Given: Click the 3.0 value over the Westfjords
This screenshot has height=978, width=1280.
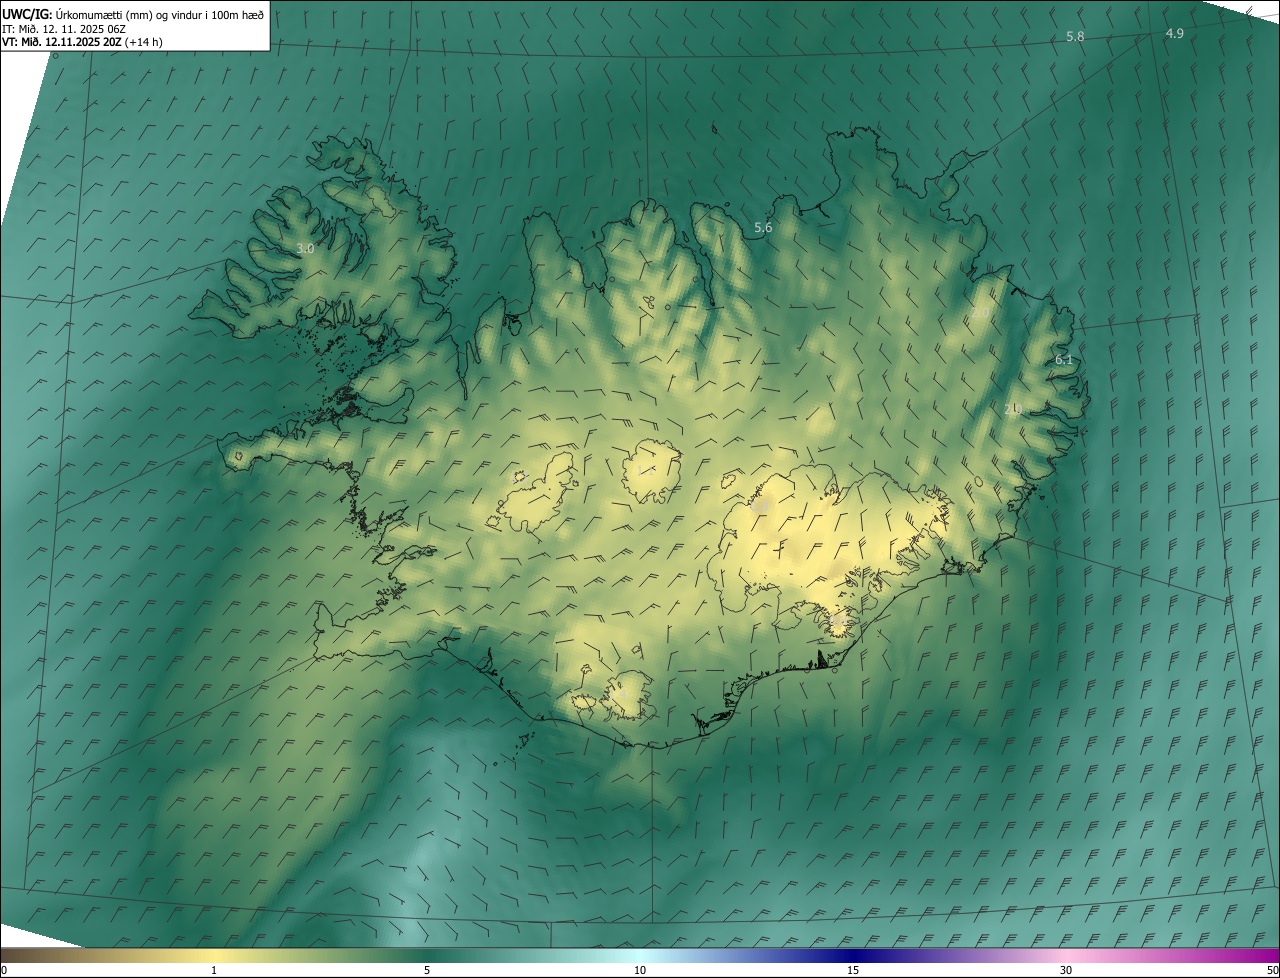Looking at the screenshot, I should click(x=305, y=248).
